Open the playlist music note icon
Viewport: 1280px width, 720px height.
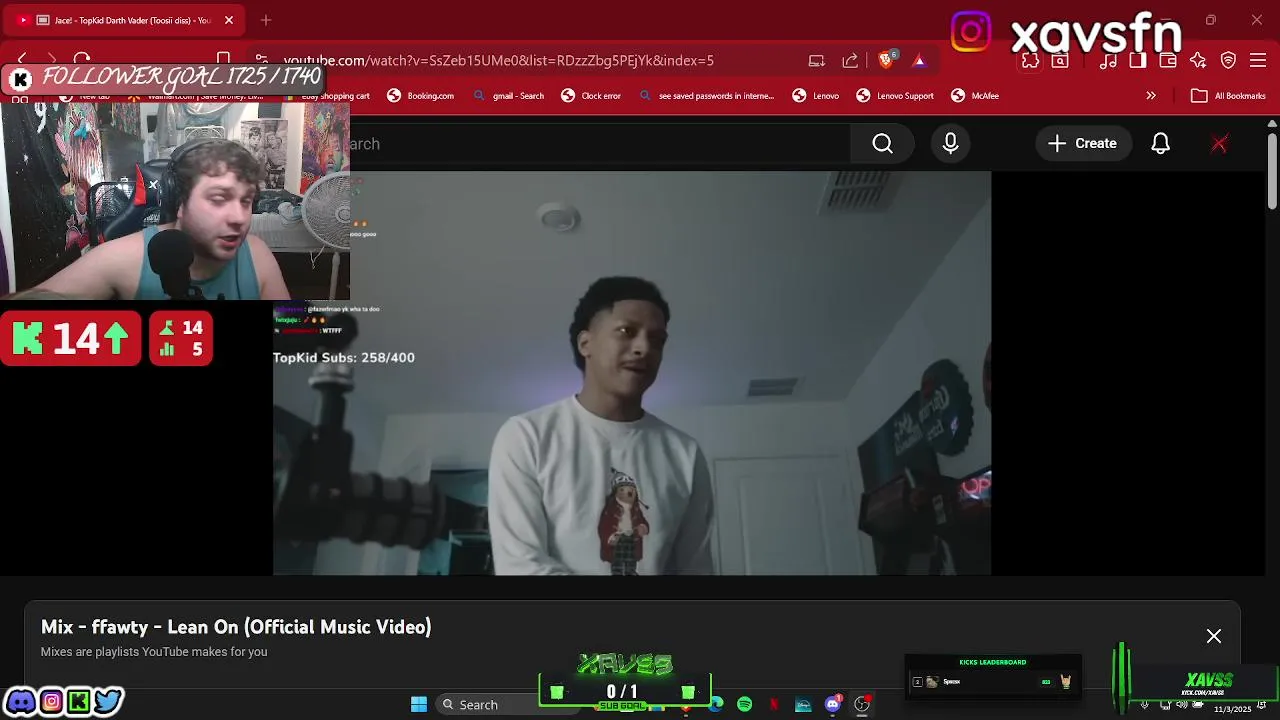click(1108, 61)
